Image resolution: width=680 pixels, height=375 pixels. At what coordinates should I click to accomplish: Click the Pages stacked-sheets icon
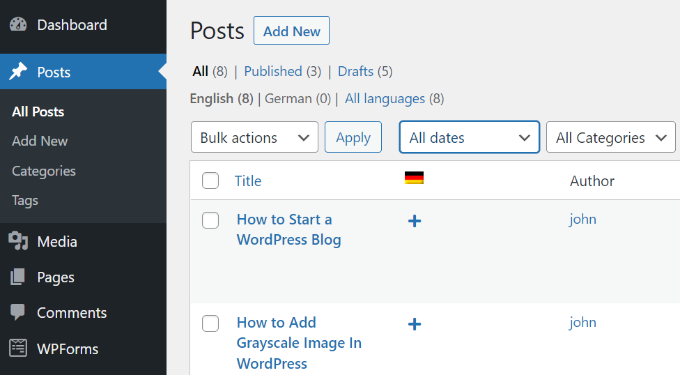point(18,277)
